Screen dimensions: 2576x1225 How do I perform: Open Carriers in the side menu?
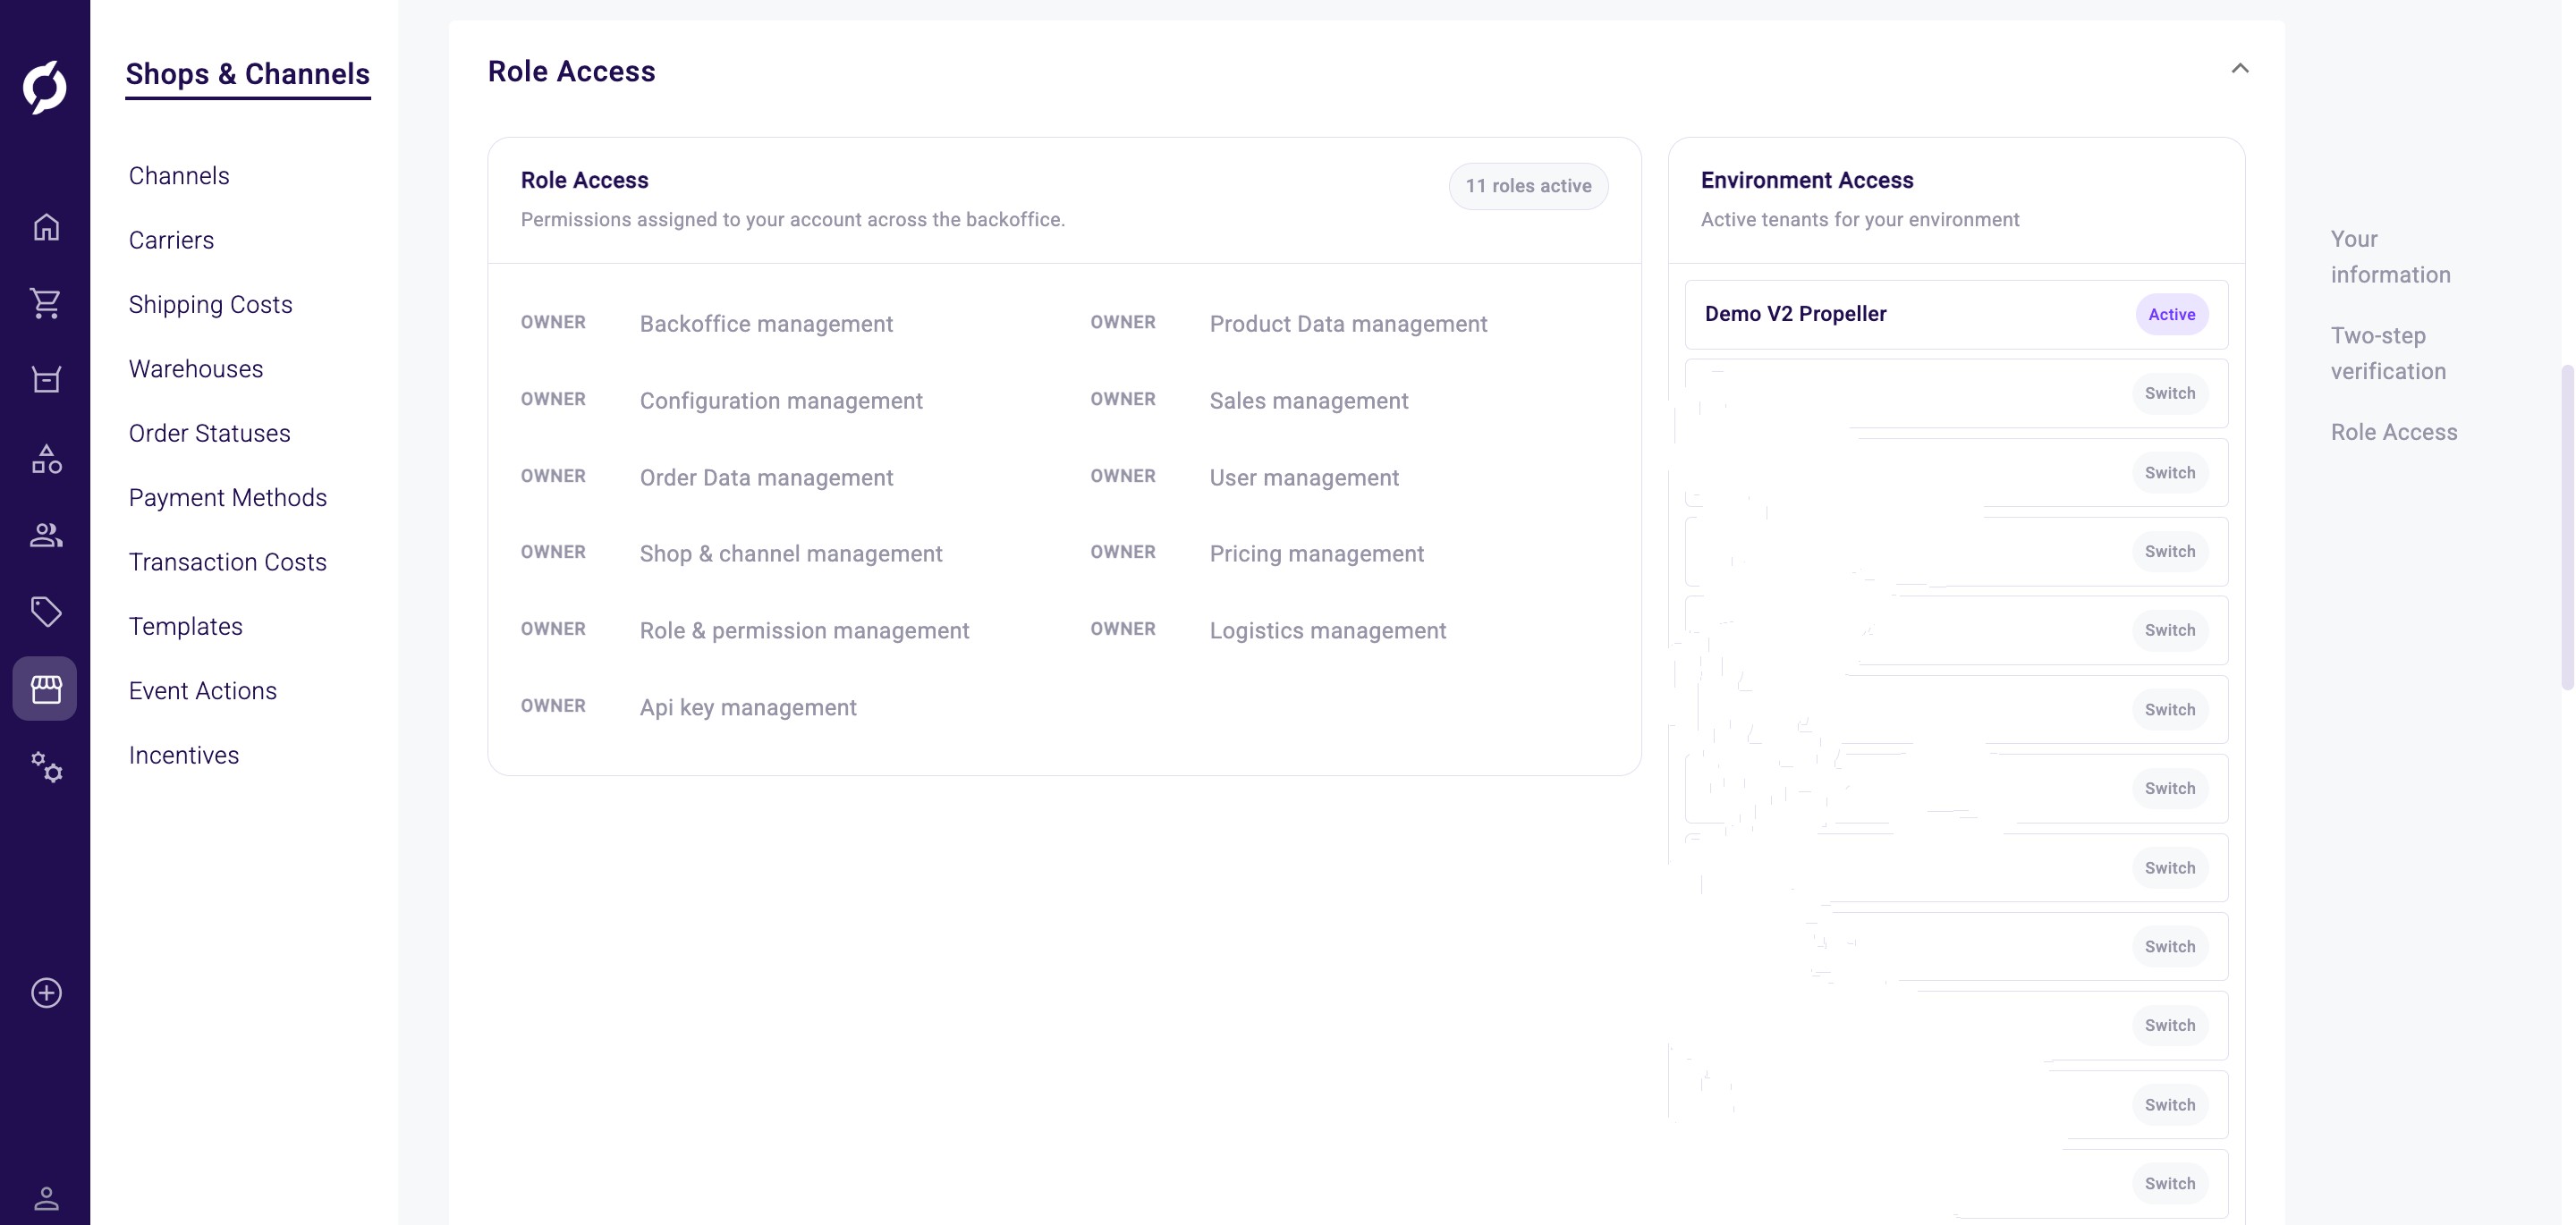(x=171, y=240)
